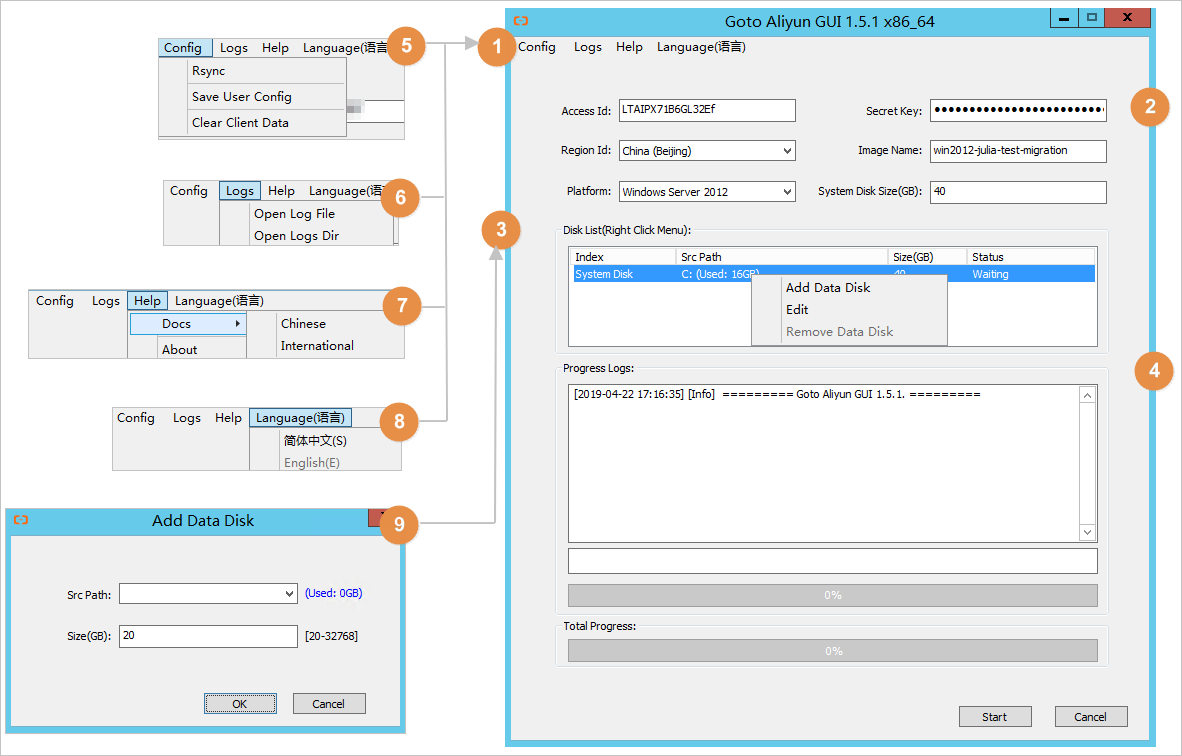Click the Secret Key password field
The image size is (1182, 756).
coord(1018,110)
